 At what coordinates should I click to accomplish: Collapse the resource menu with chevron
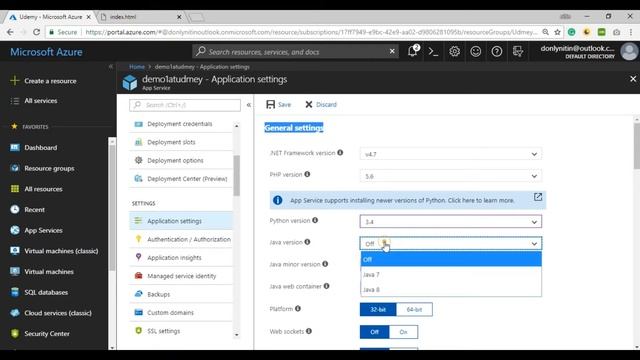pos(249,105)
